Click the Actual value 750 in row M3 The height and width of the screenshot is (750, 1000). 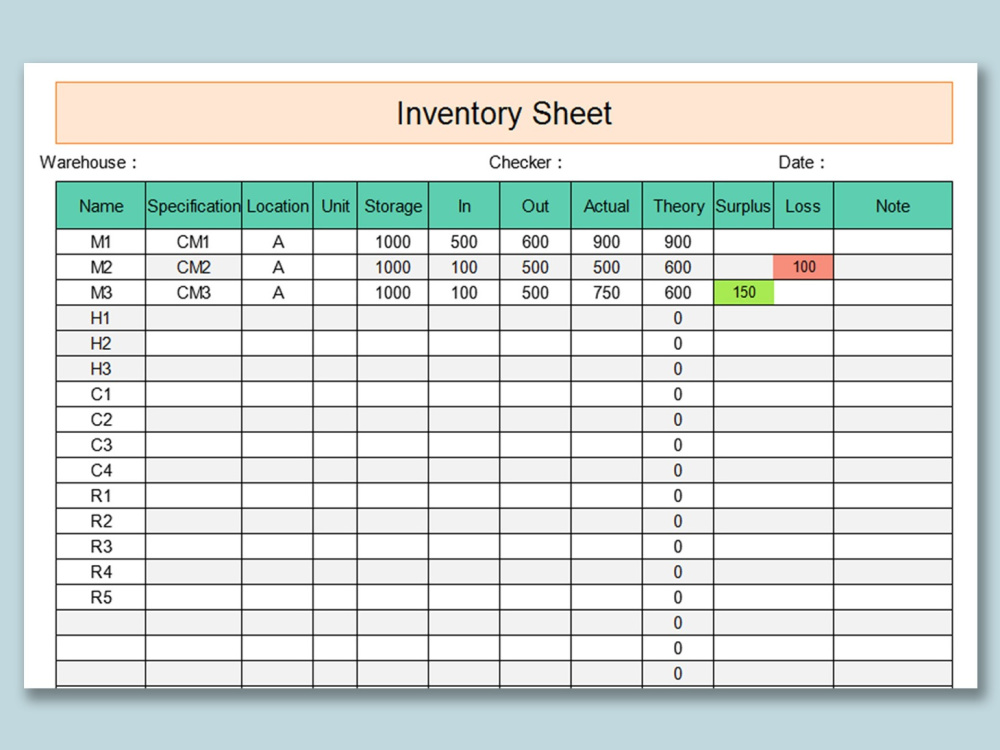click(x=607, y=293)
